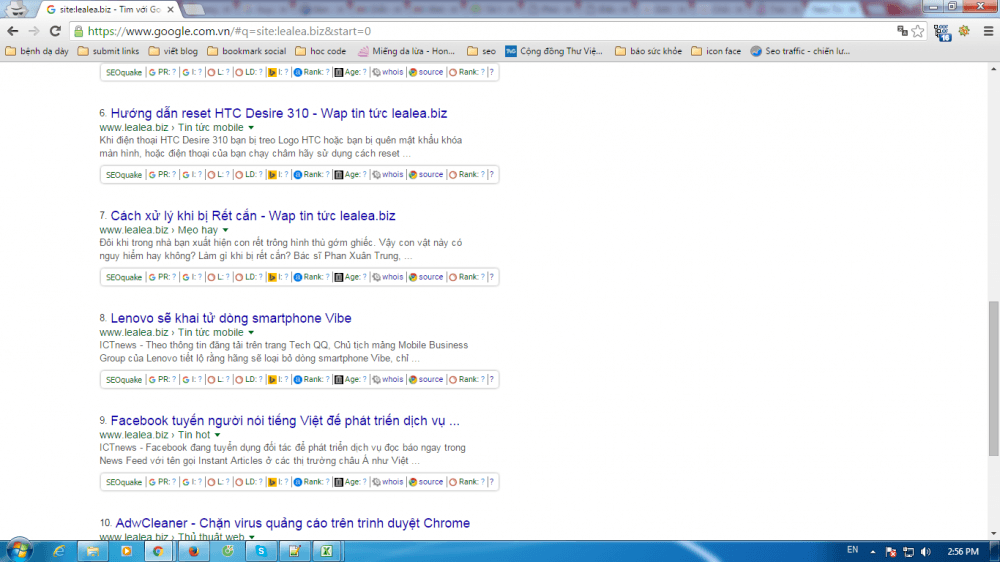Image resolution: width=1000 pixels, height=562 pixels.
Task: Click Google PR in HTC result SEOquake bar
Action: point(162,174)
